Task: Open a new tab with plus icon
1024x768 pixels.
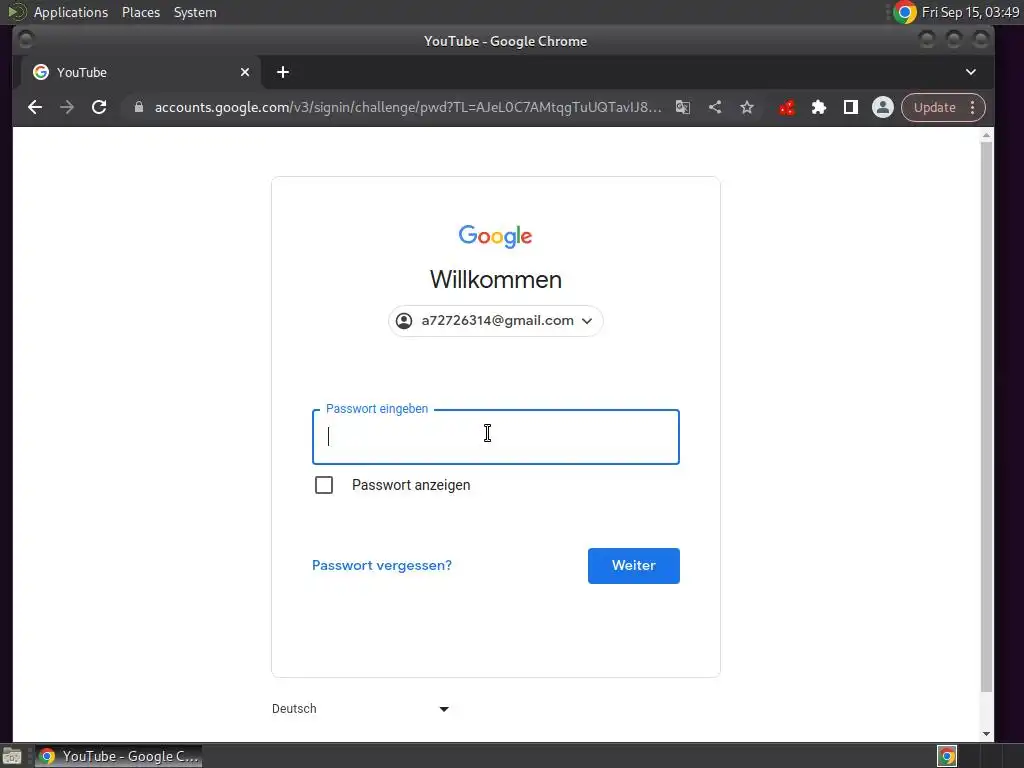Action: click(283, 72)
